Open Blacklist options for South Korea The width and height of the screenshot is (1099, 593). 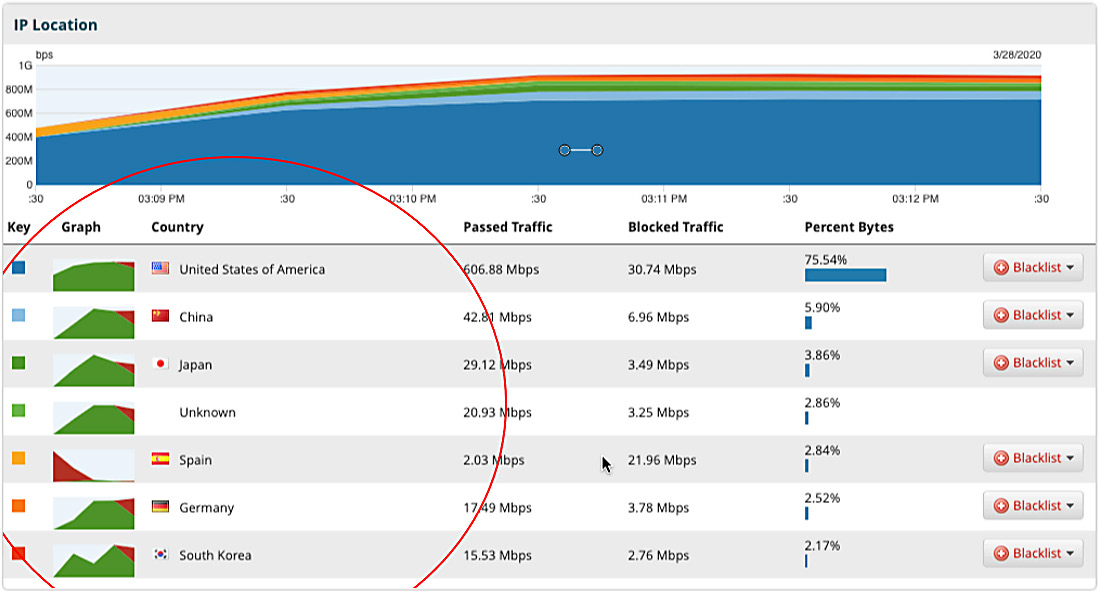(1032, 553)
